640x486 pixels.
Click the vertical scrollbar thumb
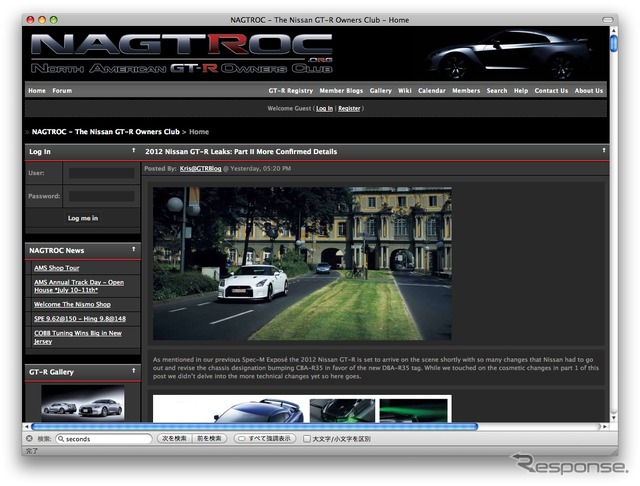613,44
